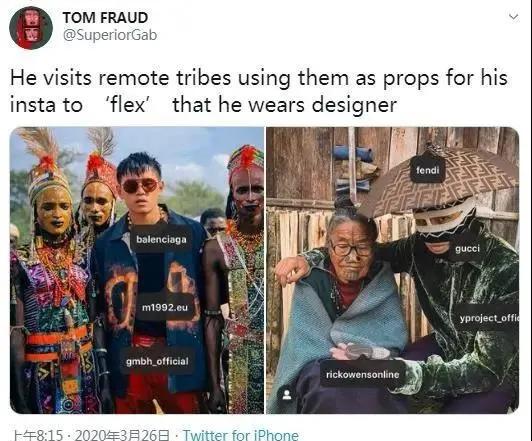Tap the gmbh_official product tag

coord(157,362)
